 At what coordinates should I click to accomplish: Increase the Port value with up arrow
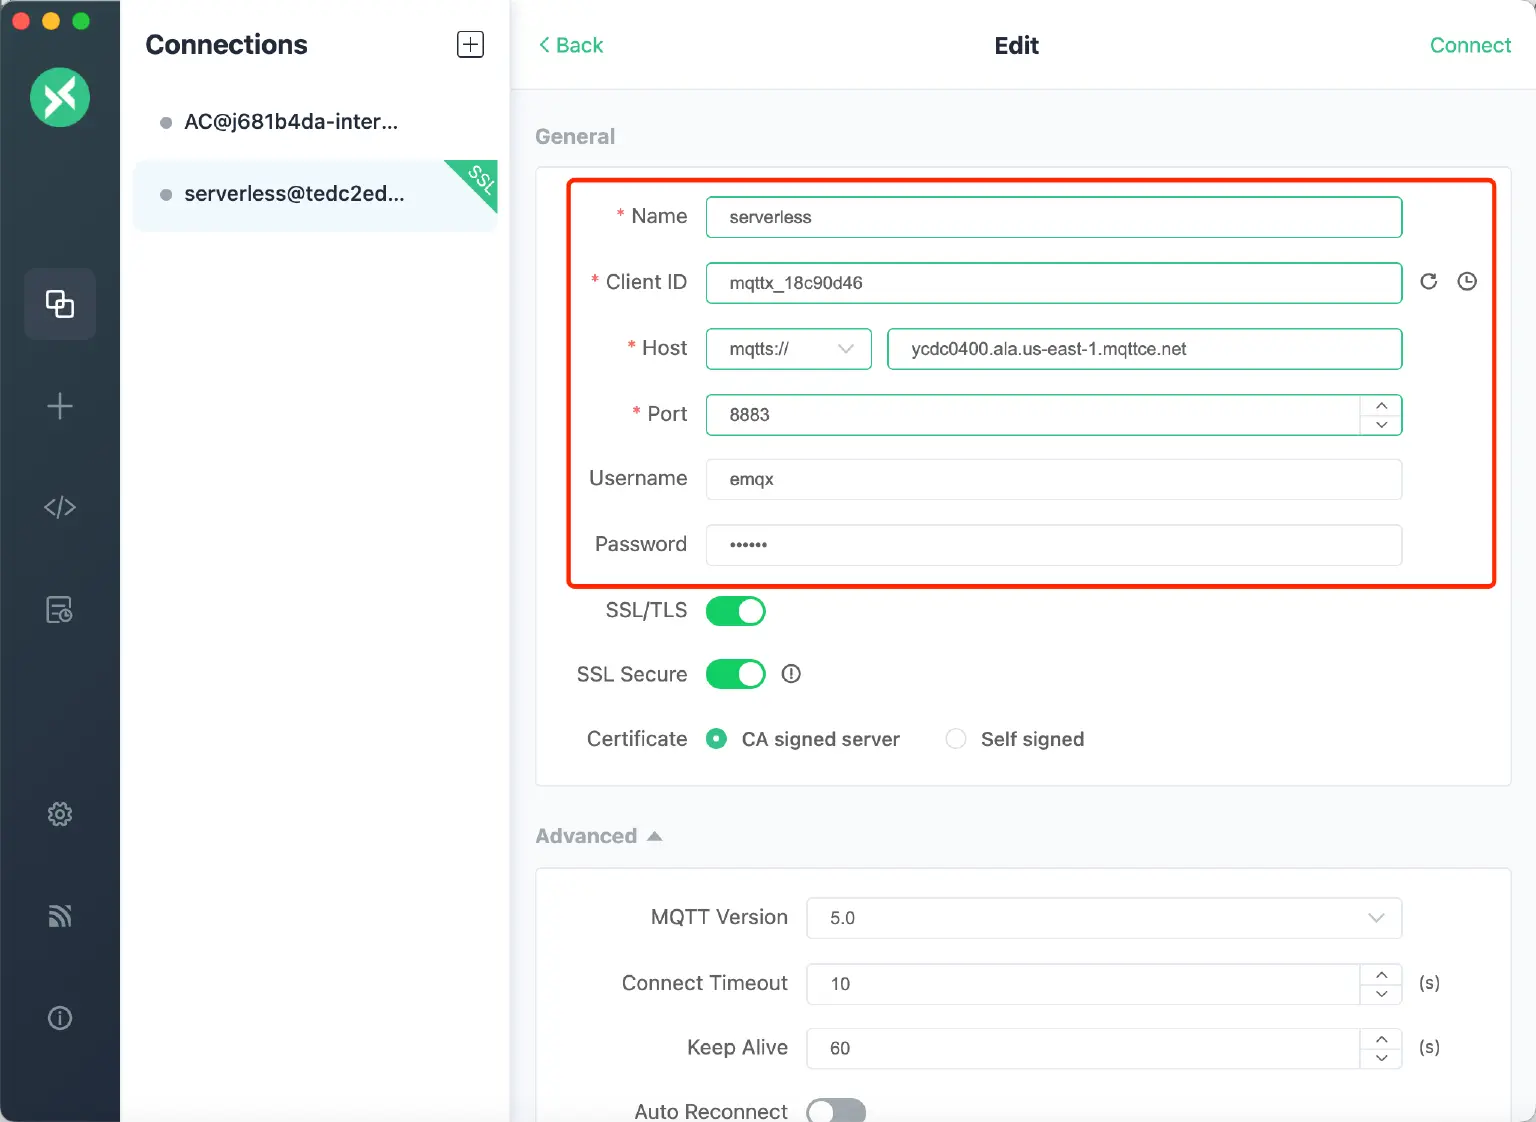click(x=1381, y=405)
